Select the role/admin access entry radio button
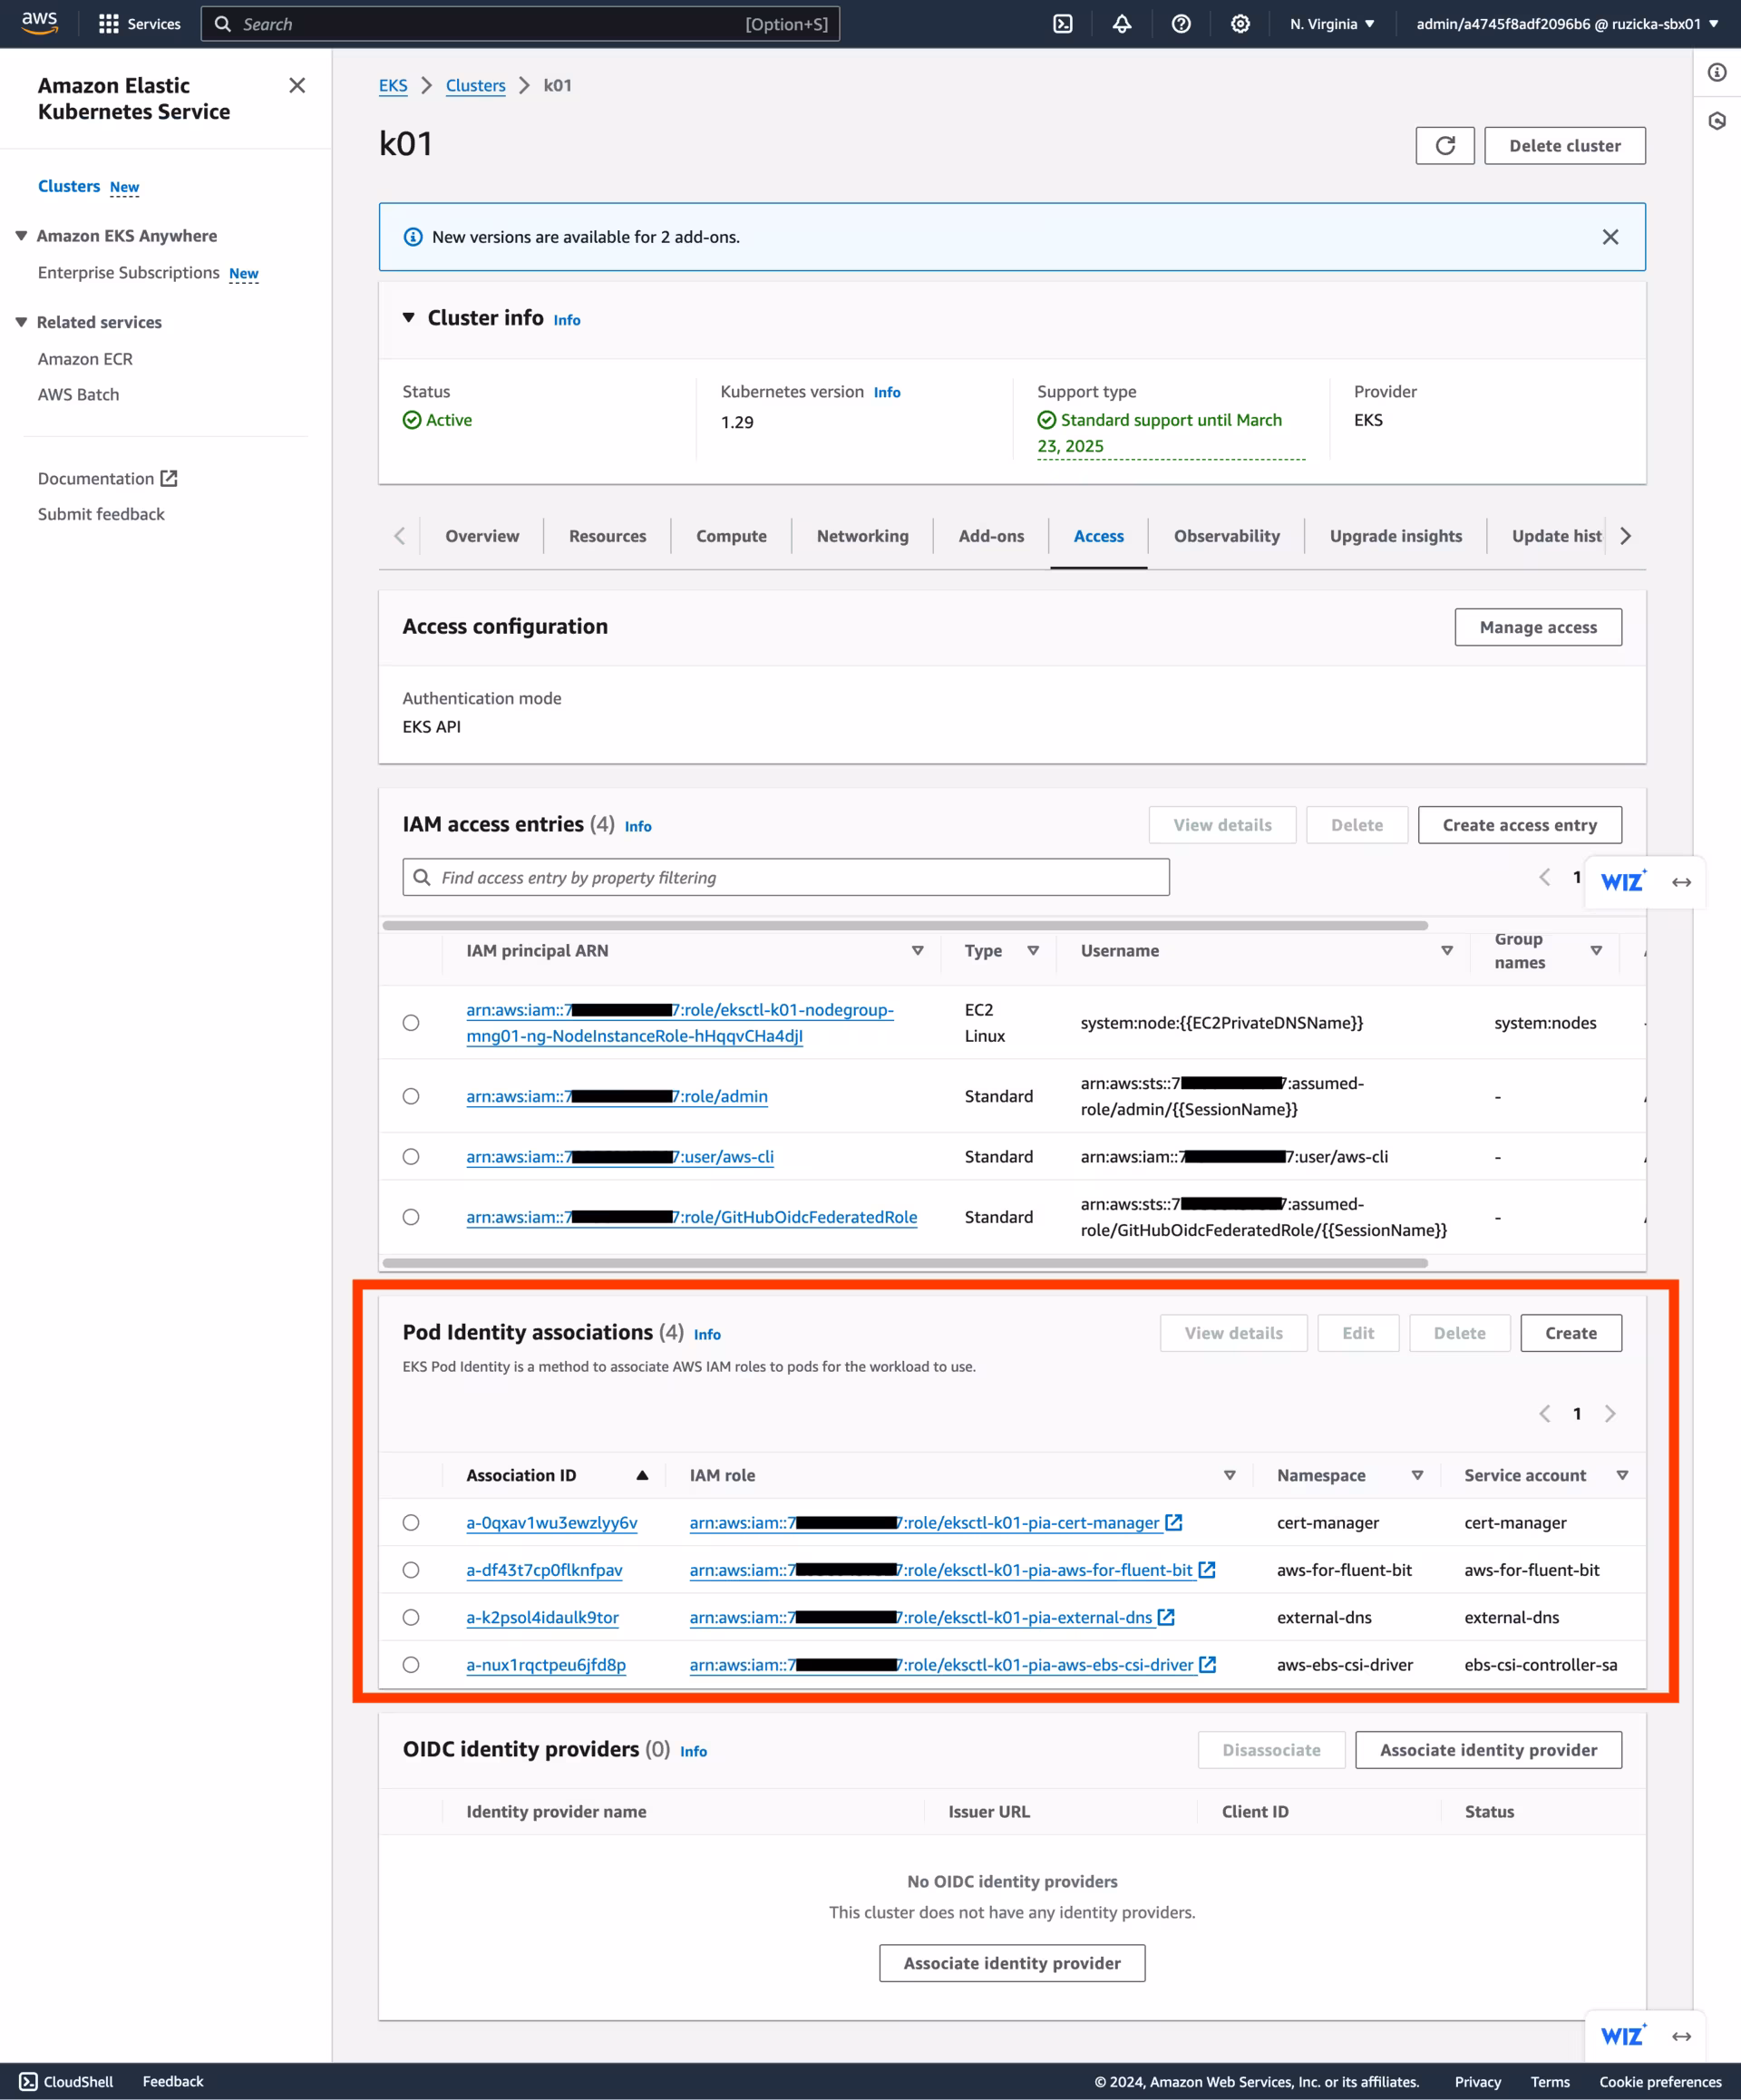Screen dimensions: 1741x2100 pyautogui.click(x=411, y=1096)
